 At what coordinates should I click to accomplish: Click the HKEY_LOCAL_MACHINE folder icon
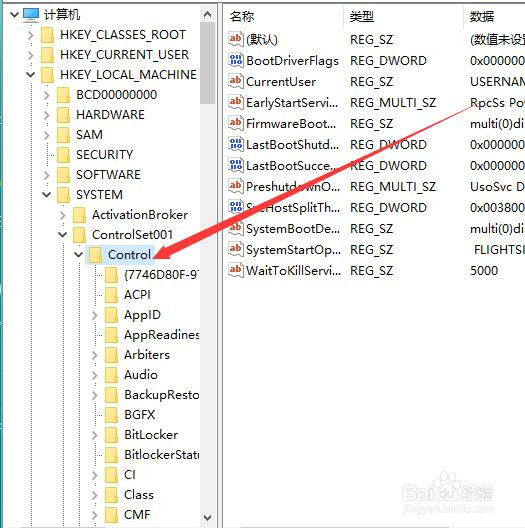click(47, 74)
